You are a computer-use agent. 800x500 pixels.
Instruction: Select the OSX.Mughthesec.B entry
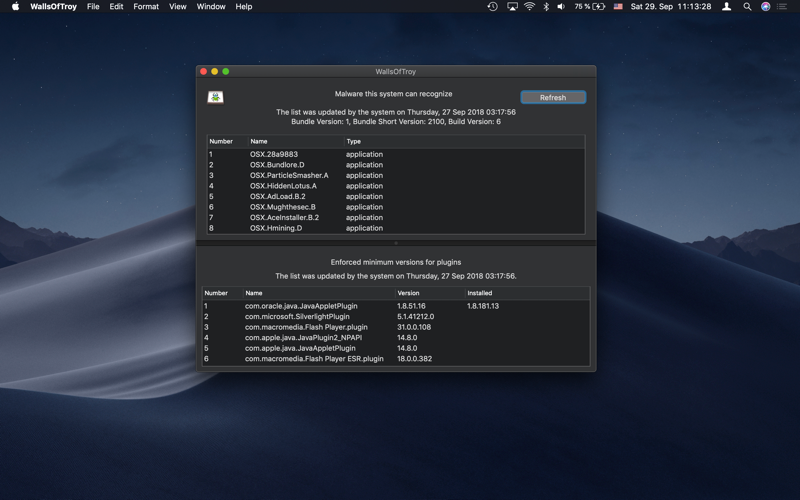(396, 207)
